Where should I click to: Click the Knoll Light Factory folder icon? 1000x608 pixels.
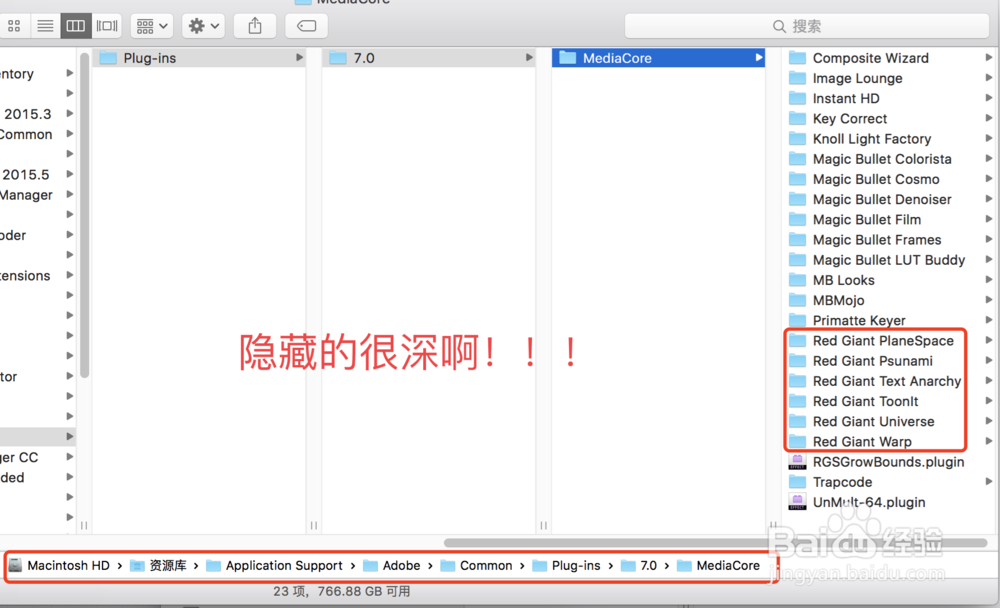797,139
